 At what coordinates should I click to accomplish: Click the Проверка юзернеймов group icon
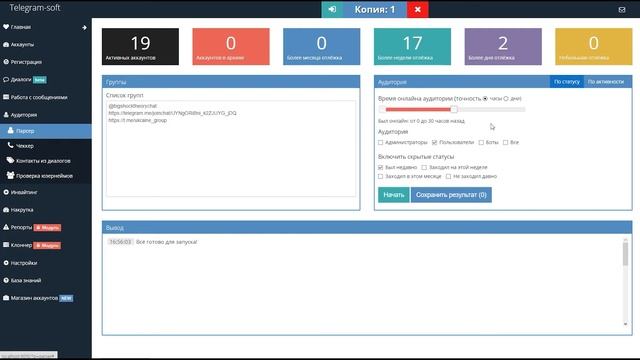11,176
